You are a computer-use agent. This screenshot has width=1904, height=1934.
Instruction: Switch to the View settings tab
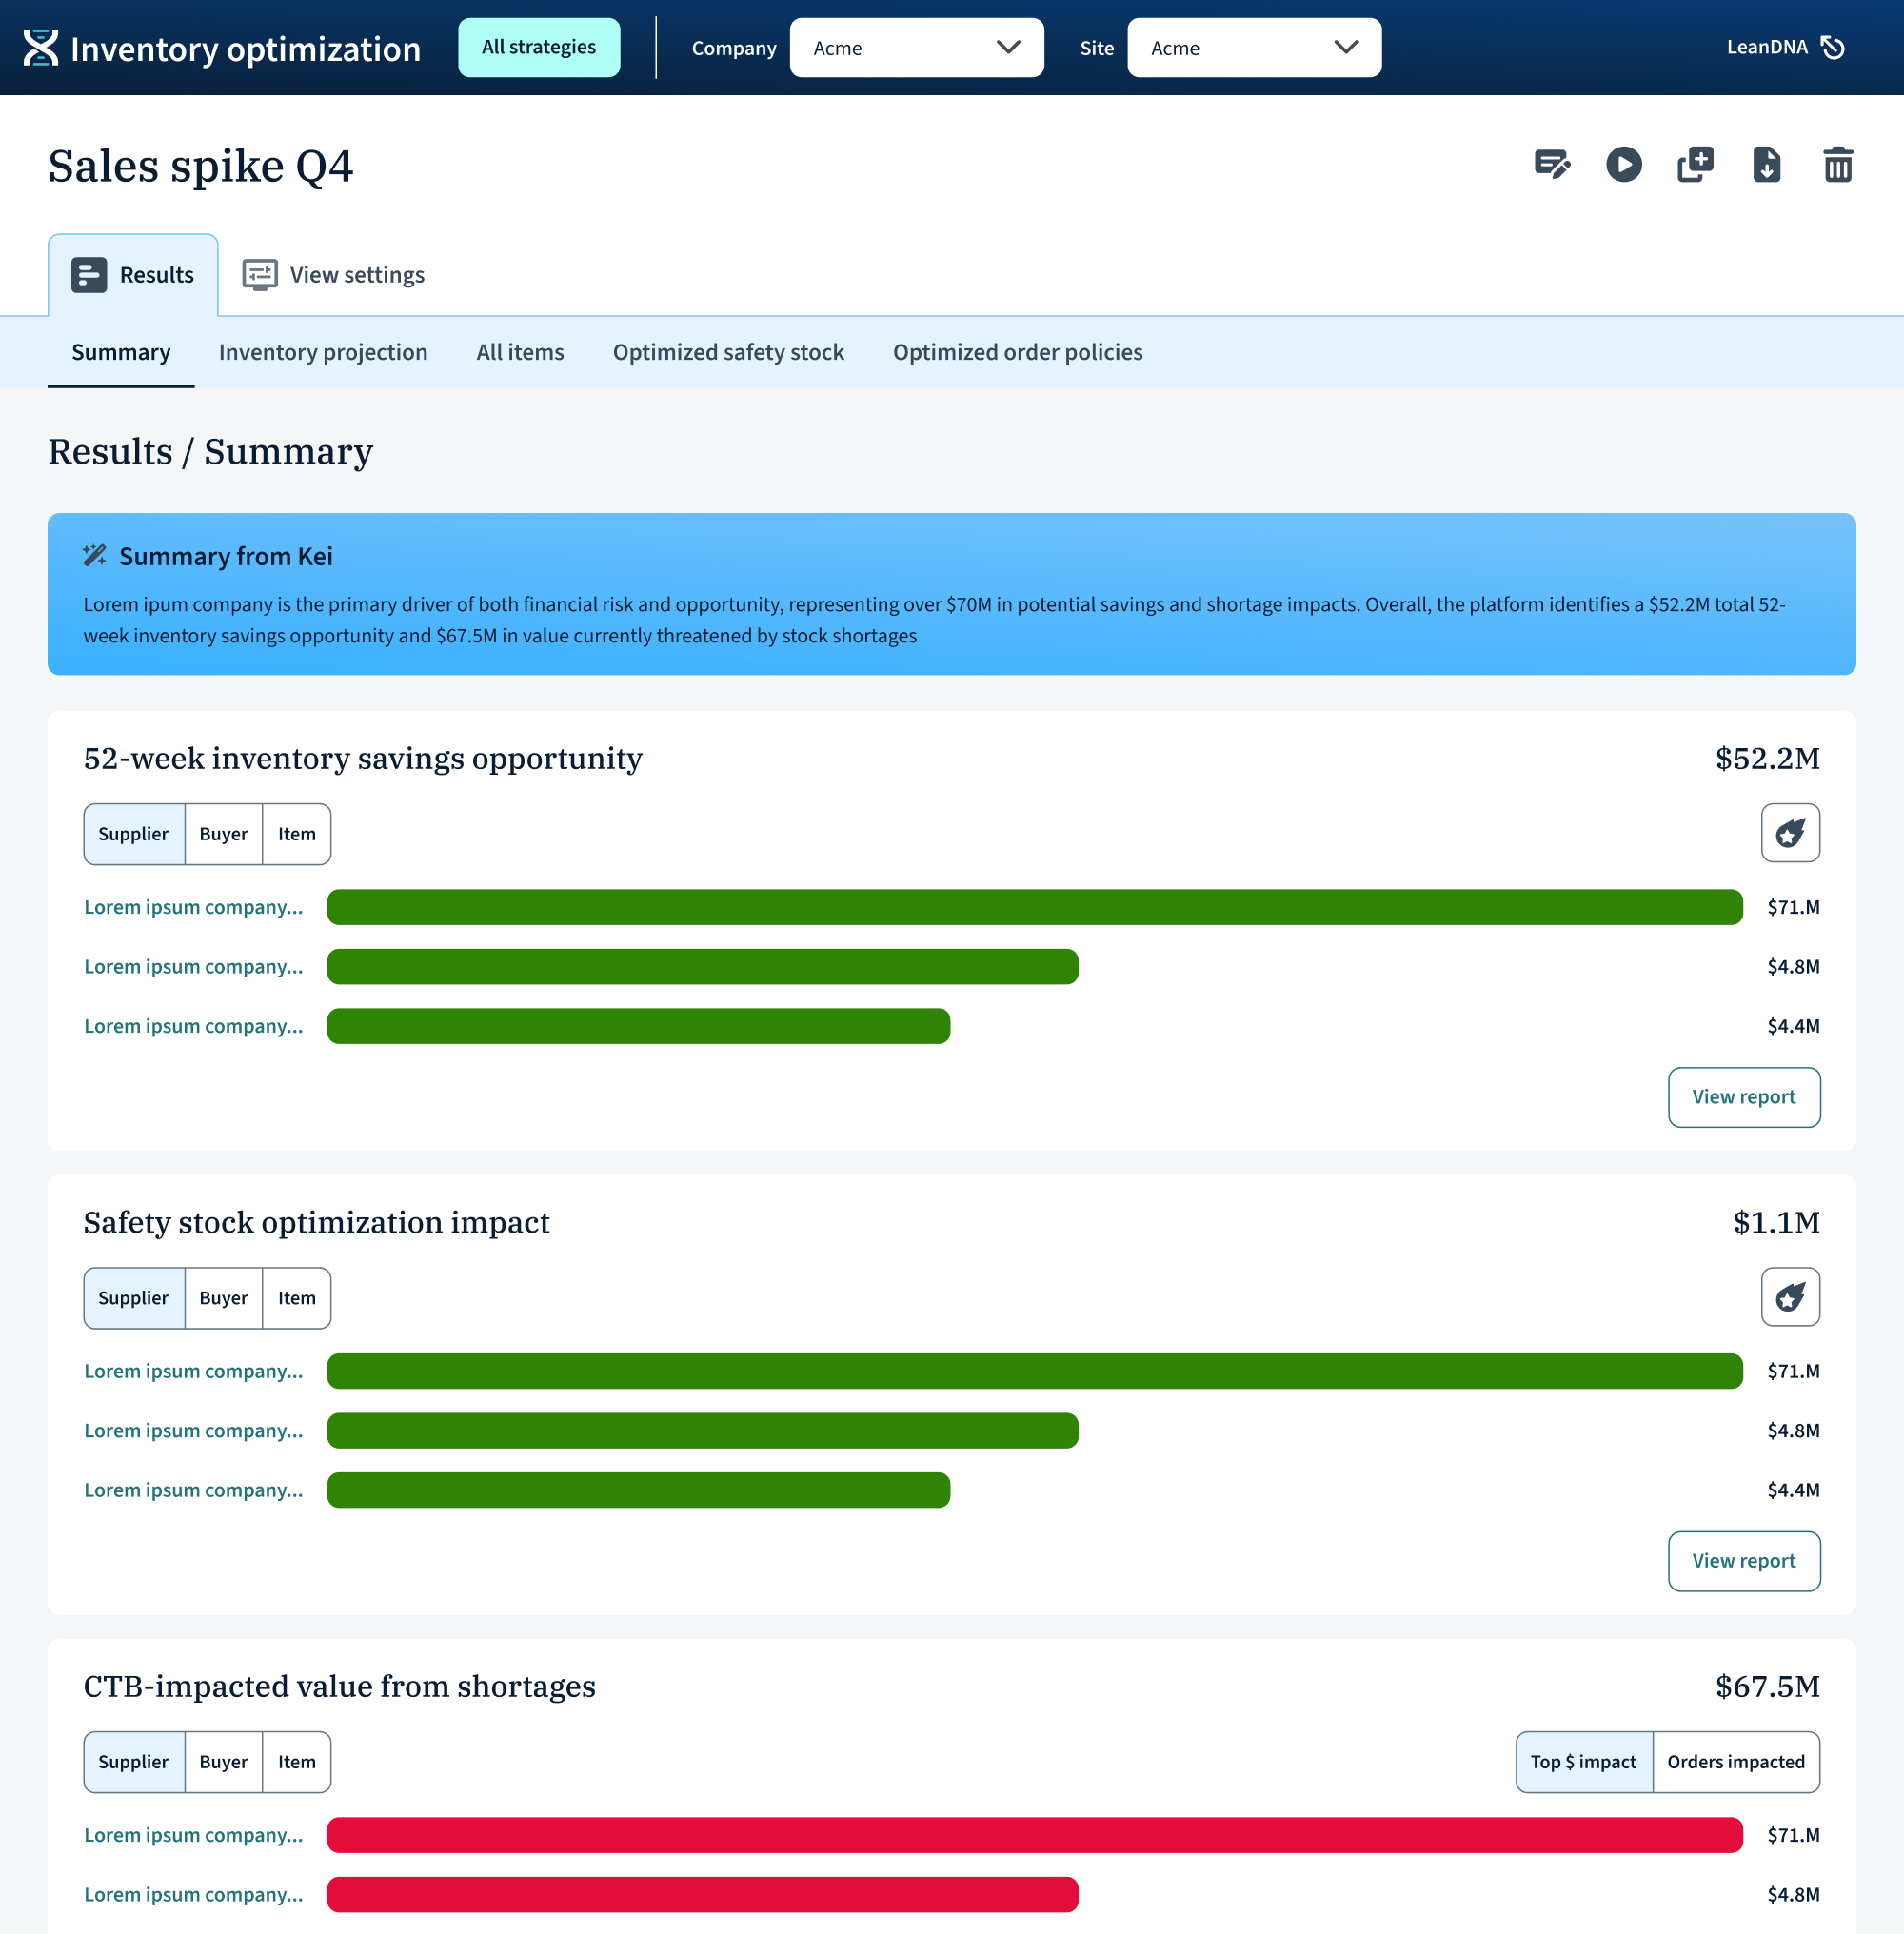pyautogui.click(x=334, y=275)
